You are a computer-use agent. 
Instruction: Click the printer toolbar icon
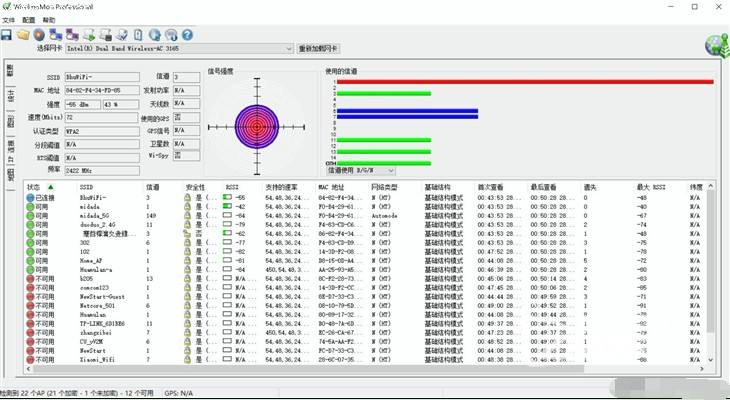click(106, 35)
